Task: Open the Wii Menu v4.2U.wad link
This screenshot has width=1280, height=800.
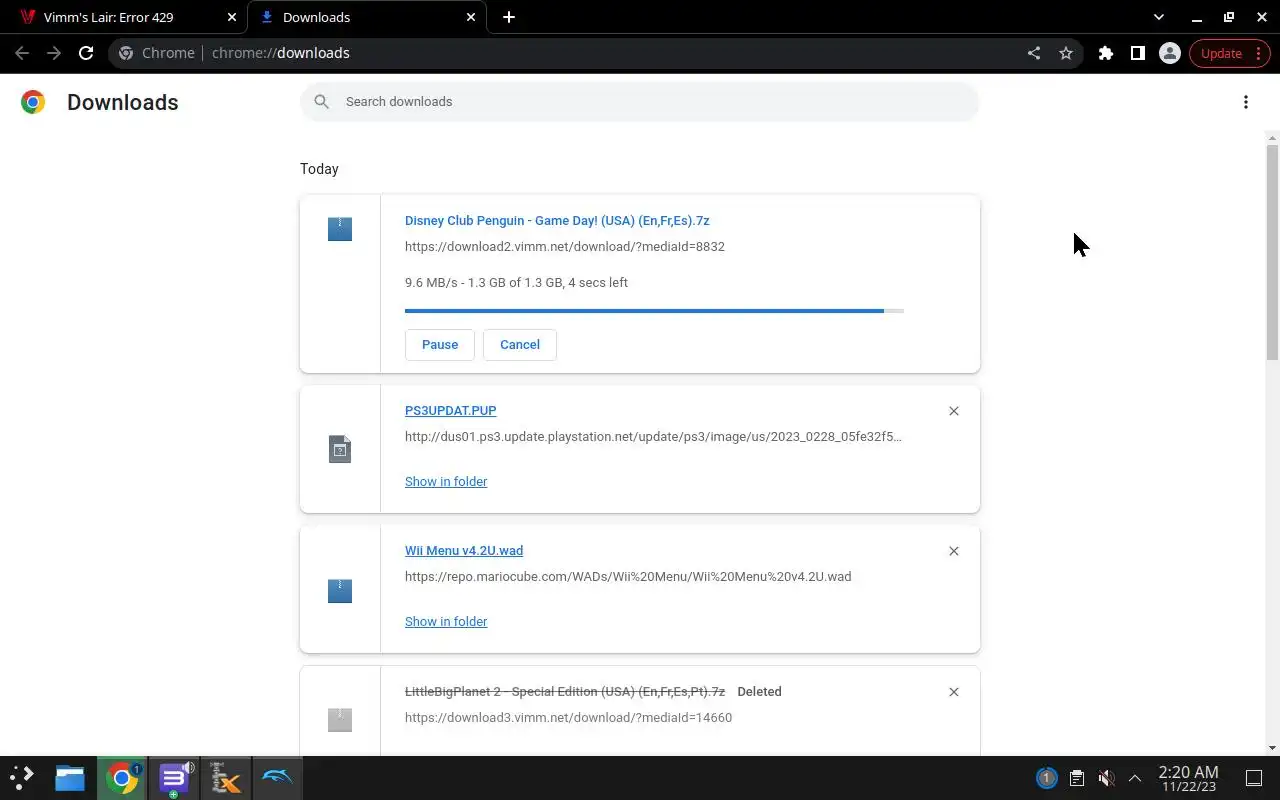Action: (x=464, y=551)
